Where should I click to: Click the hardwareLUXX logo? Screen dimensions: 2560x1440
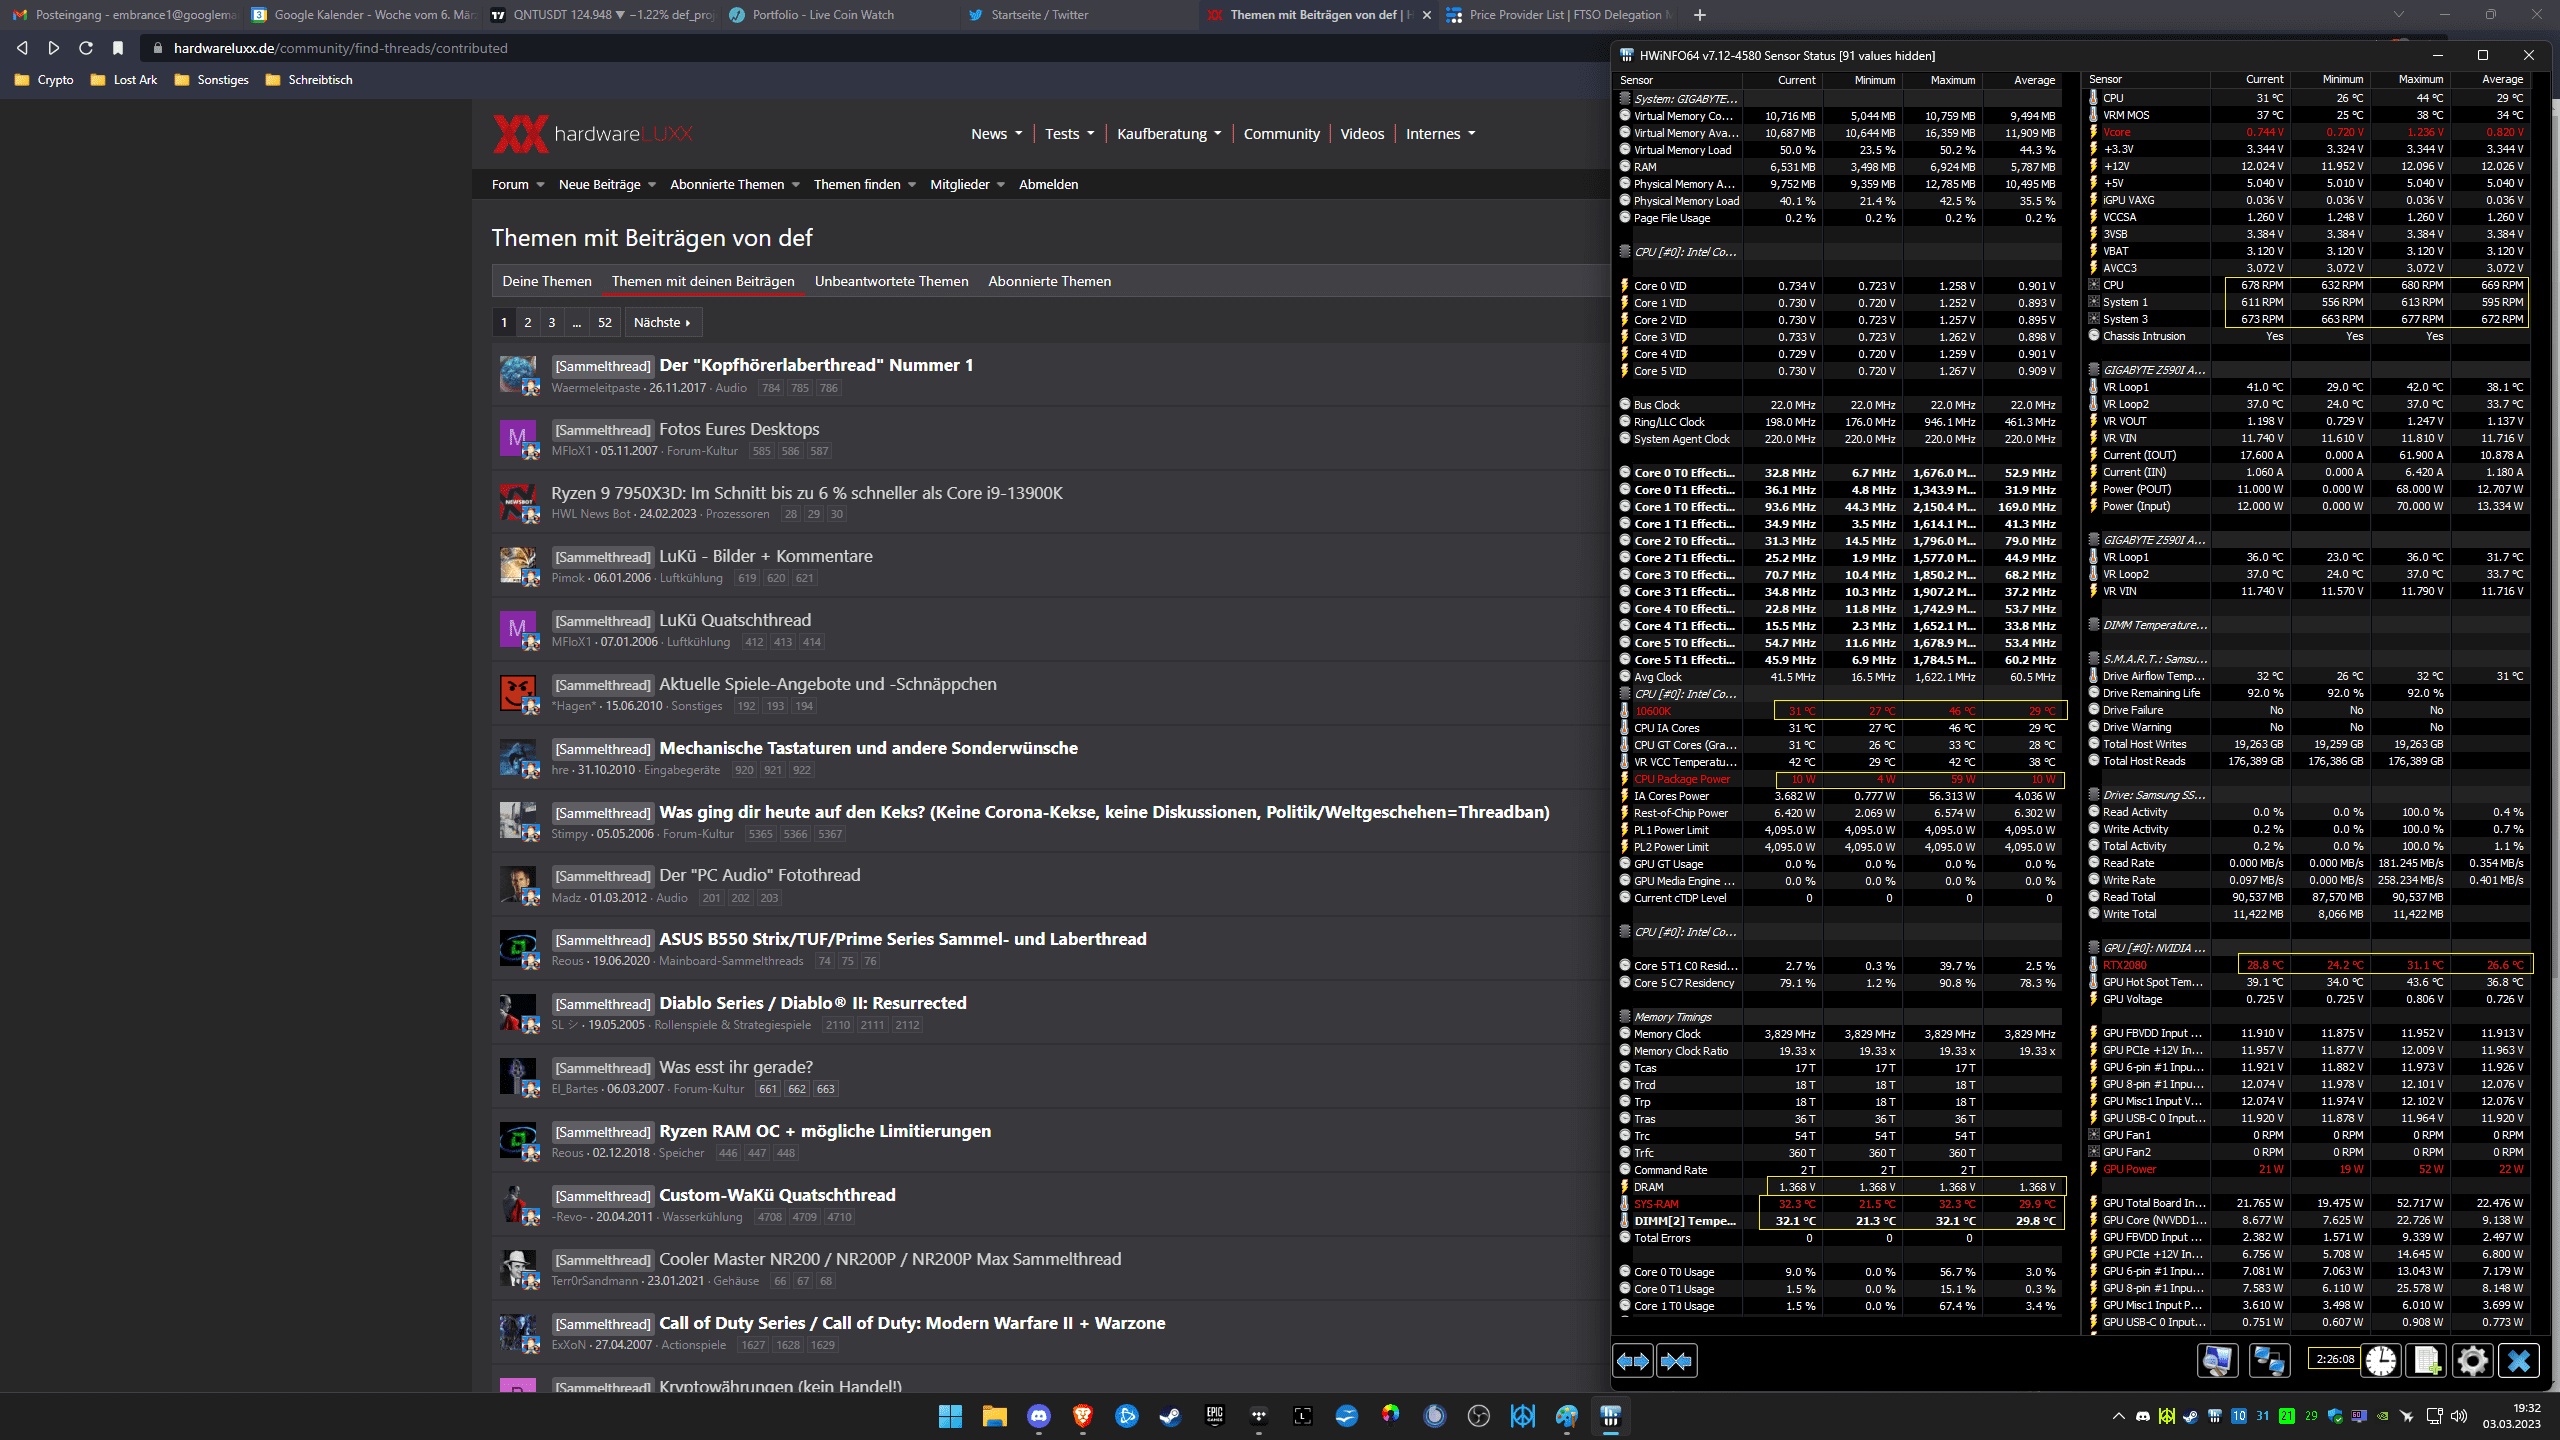tap(592, 134)
